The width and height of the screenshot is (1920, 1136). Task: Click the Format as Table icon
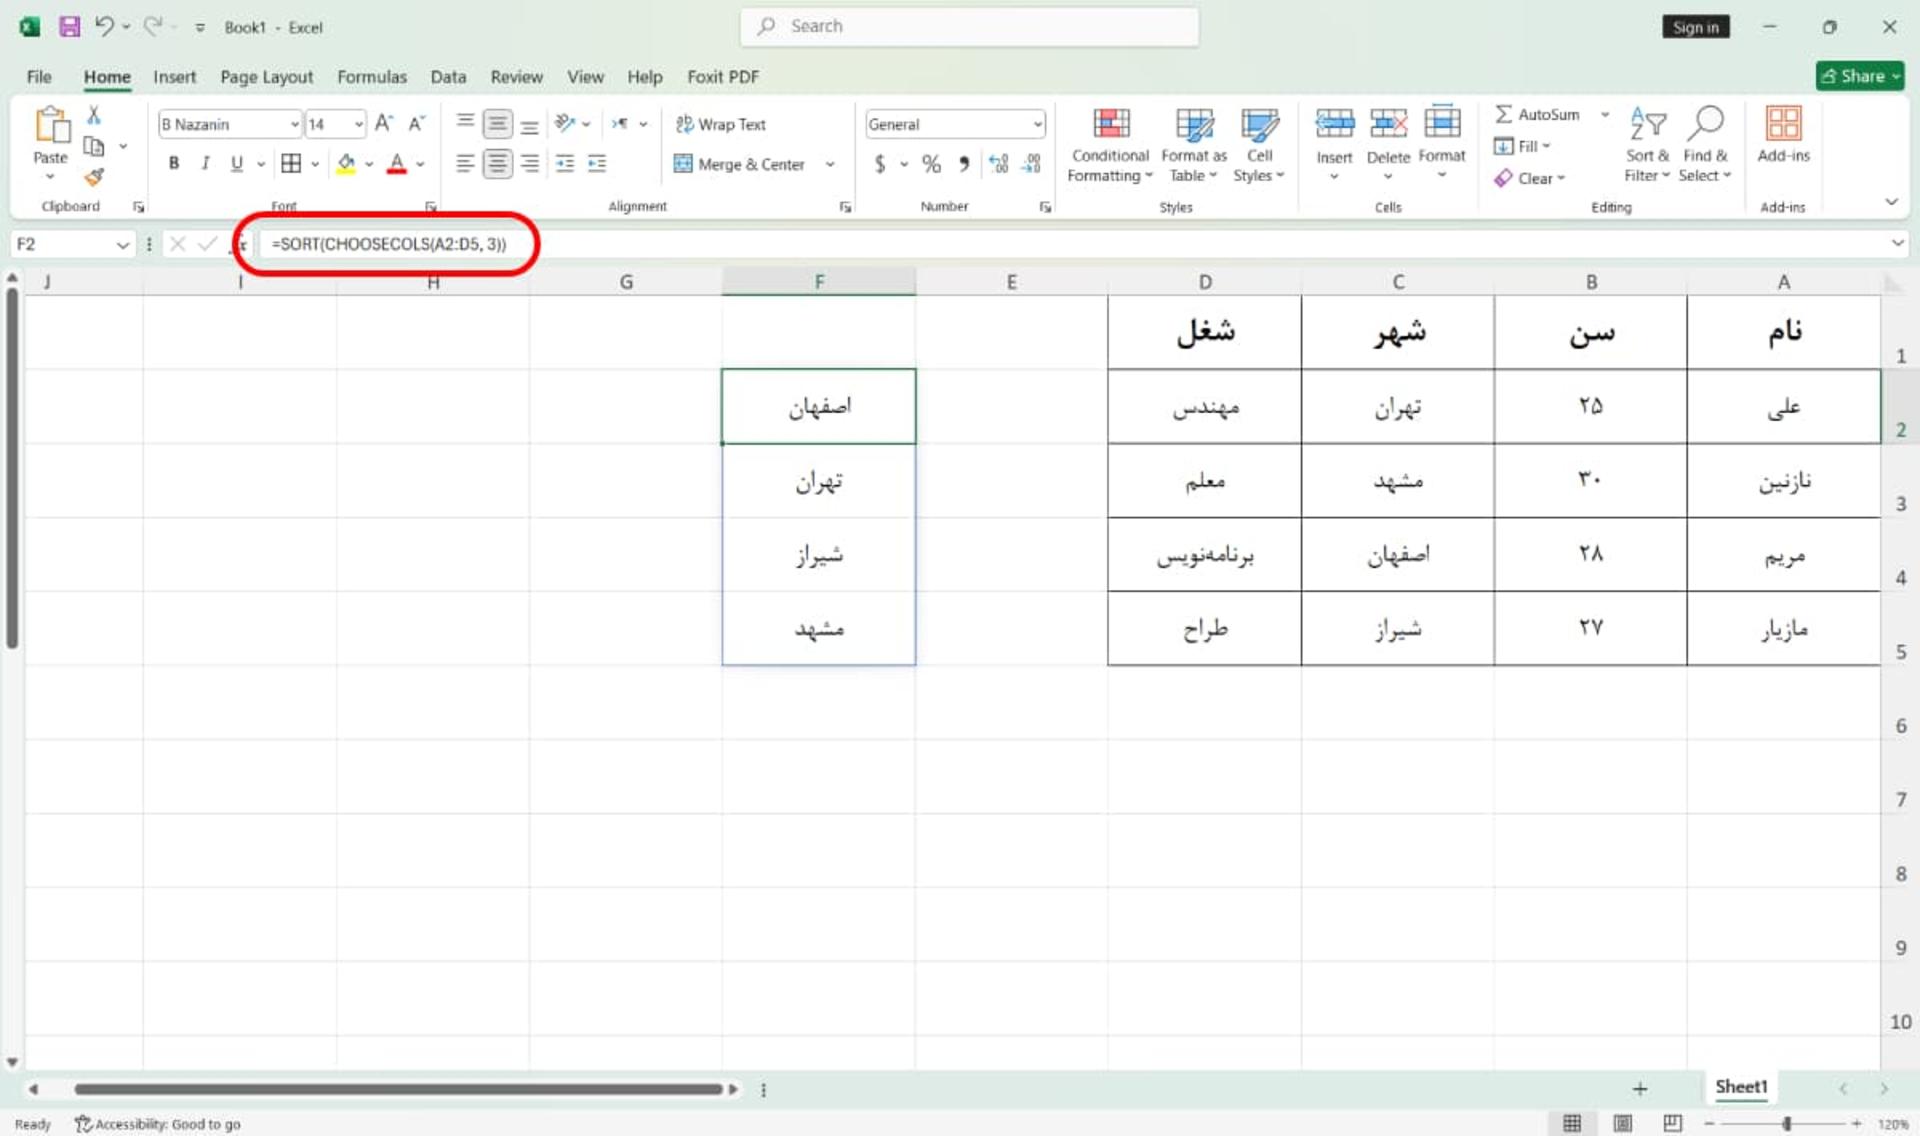coord(1194,125)
